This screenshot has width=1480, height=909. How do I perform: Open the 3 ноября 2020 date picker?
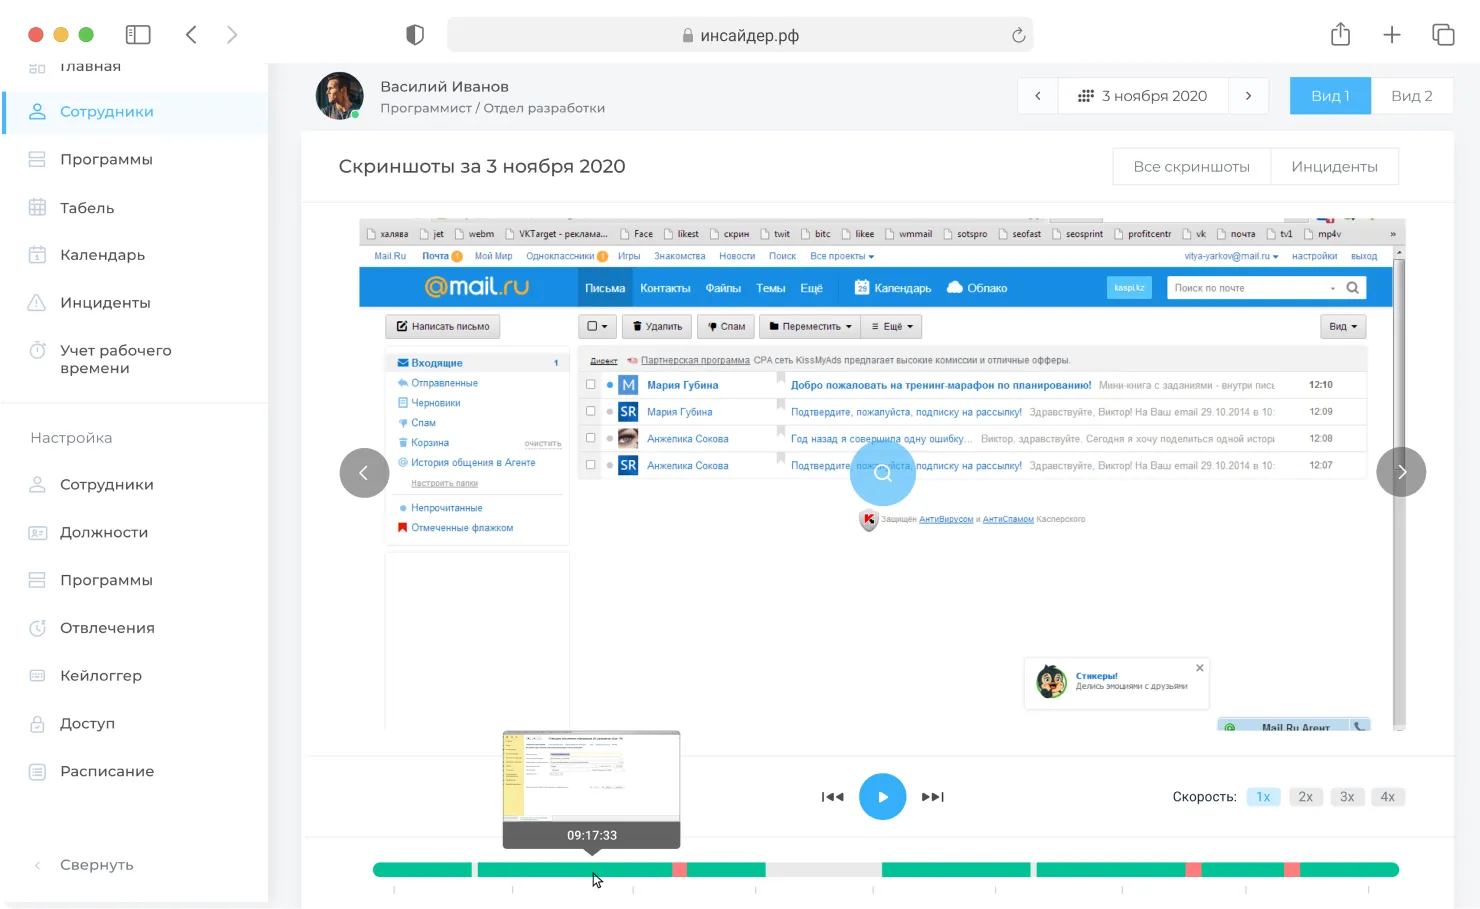tap(1143, 96)
